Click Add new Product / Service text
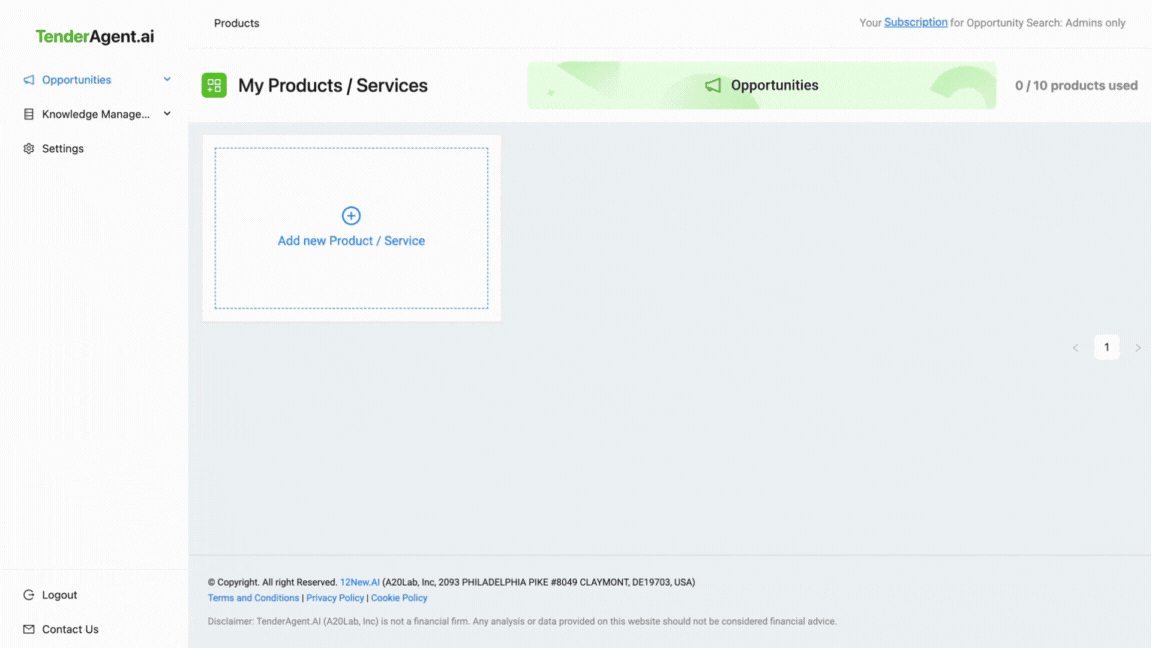Screen dimensions: 1152x648 tap(351, 241)
